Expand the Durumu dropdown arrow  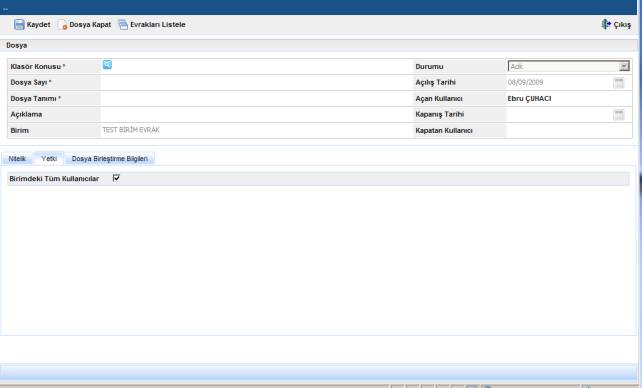coord(624,66)
